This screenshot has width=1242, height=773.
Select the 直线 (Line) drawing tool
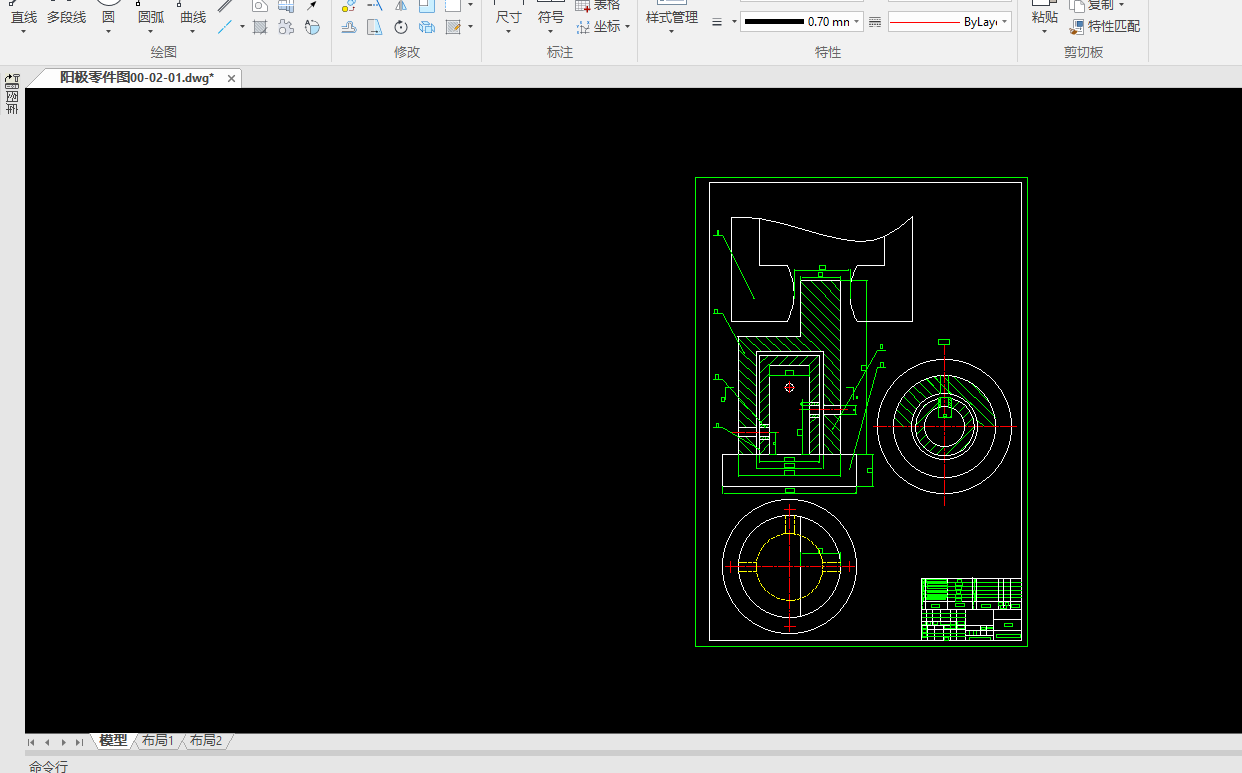pyautogui.click(x=24, y=17)
